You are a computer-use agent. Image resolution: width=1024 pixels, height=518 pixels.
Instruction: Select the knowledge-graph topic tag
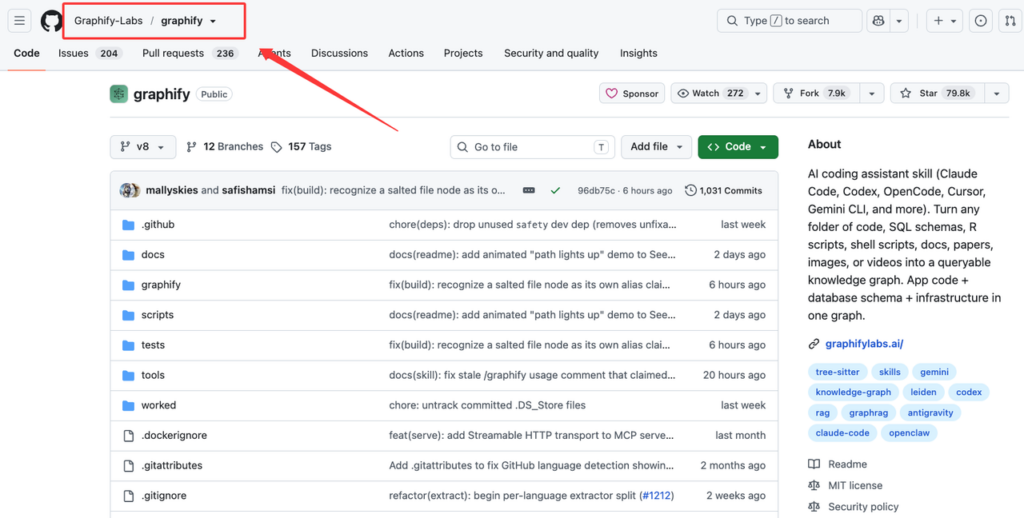tap(853, 392)
